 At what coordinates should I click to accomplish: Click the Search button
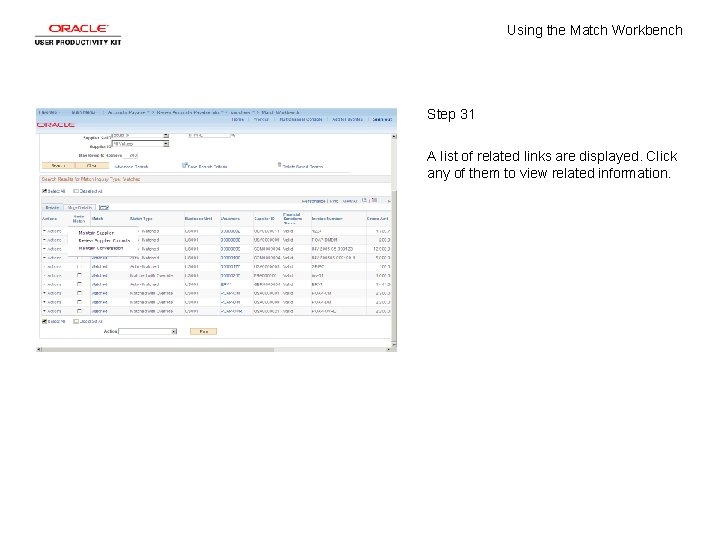point(58,165)
